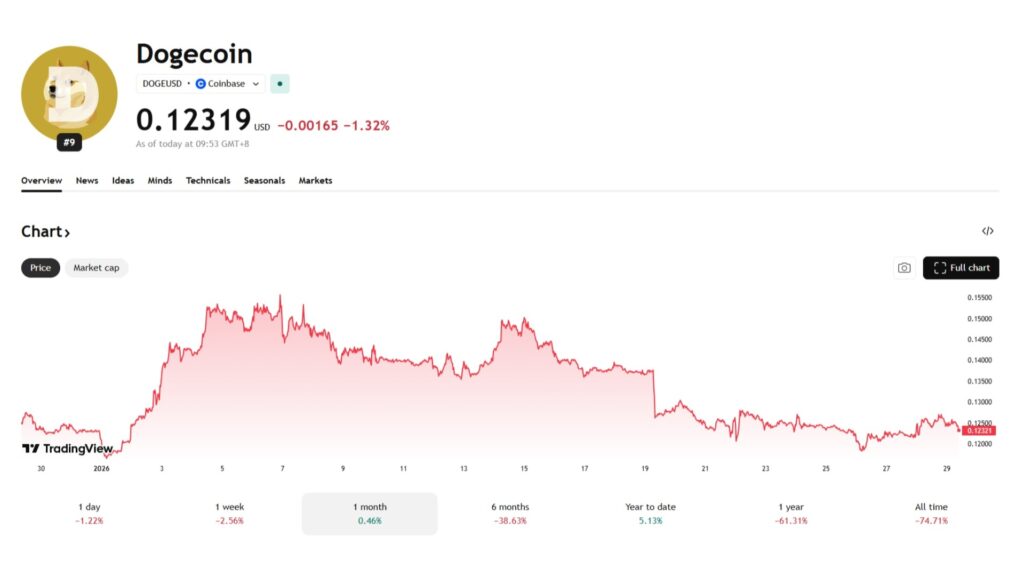Click the camera snapshot icon above the chart
Image resolution: width=1024 pixels, height=576 pixels.
pos(904,267)
